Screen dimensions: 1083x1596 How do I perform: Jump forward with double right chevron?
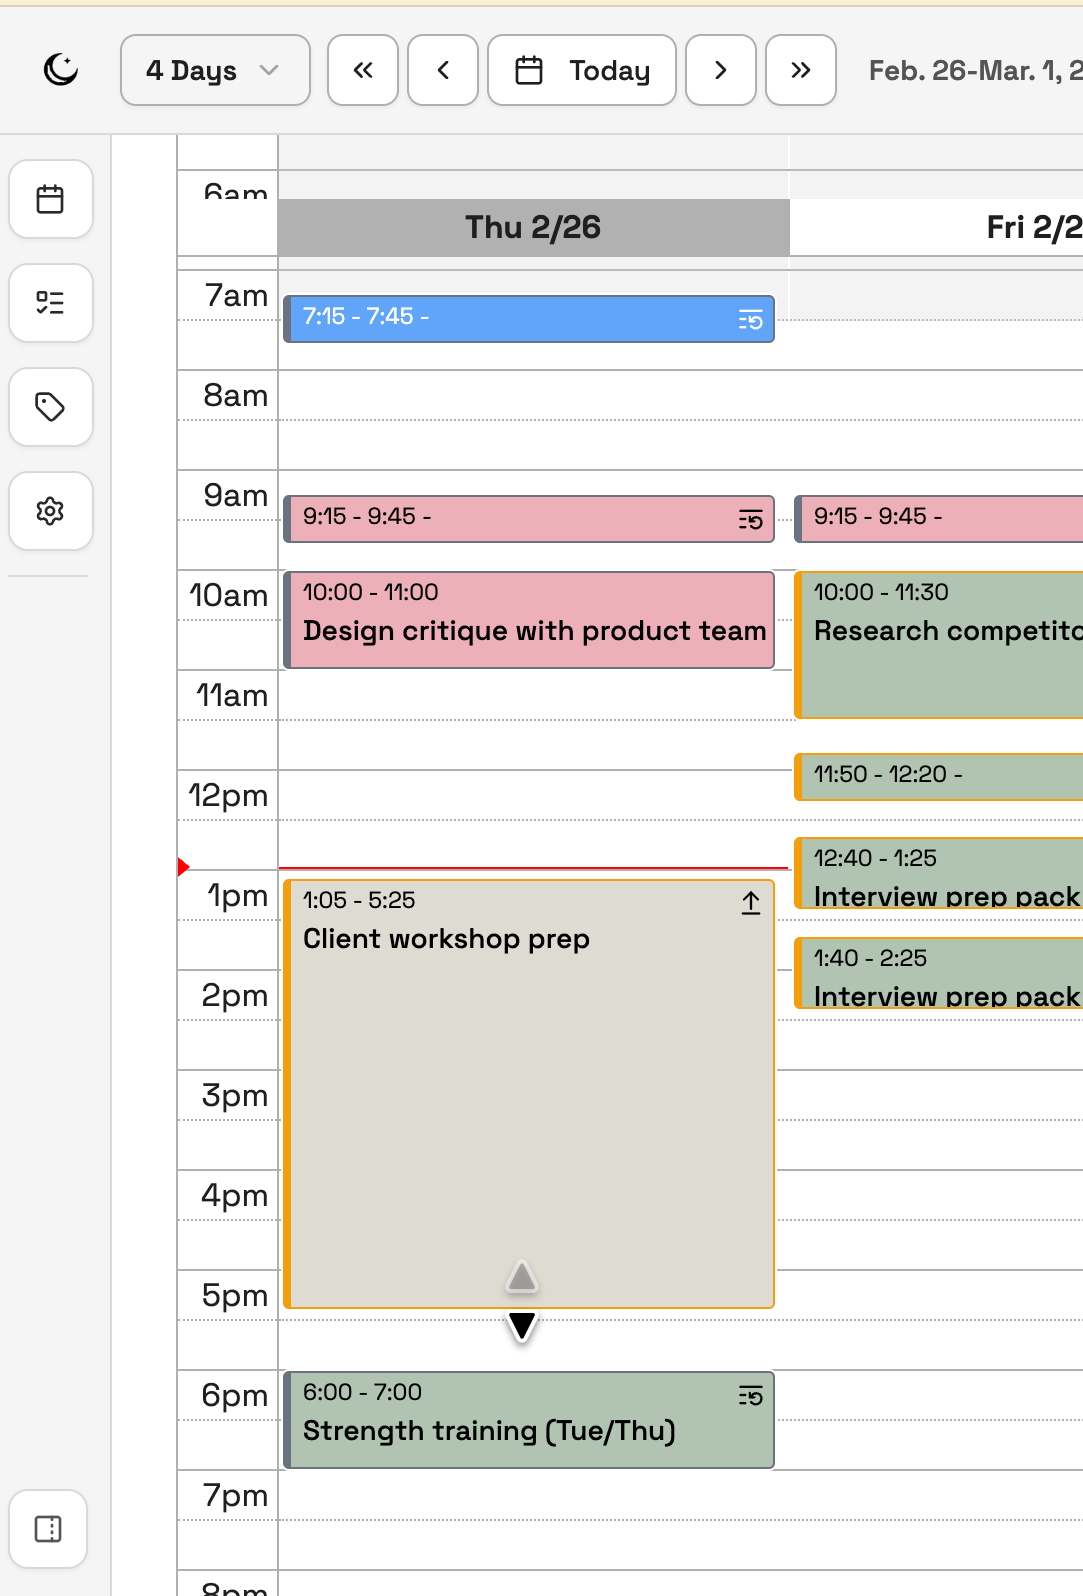tap(801, 70)
